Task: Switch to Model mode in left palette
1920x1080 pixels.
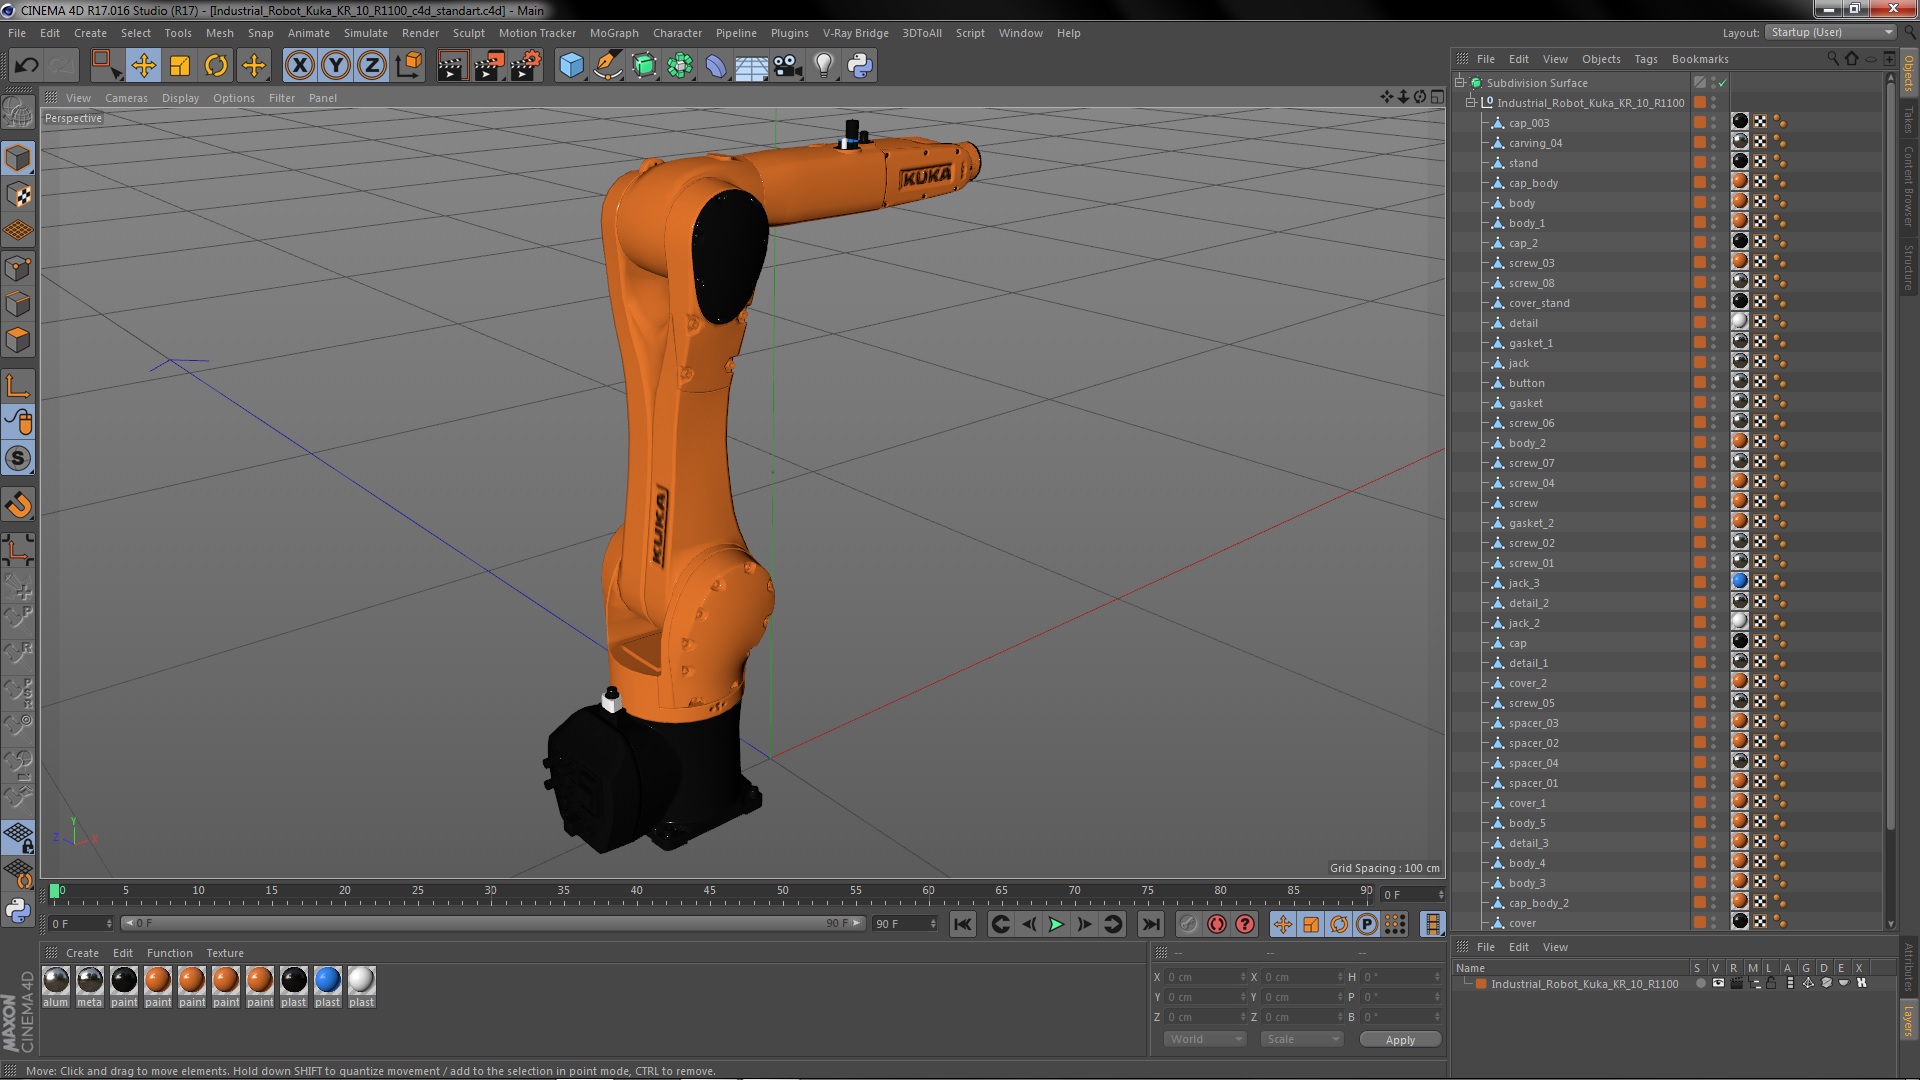Action: (18, 158)
